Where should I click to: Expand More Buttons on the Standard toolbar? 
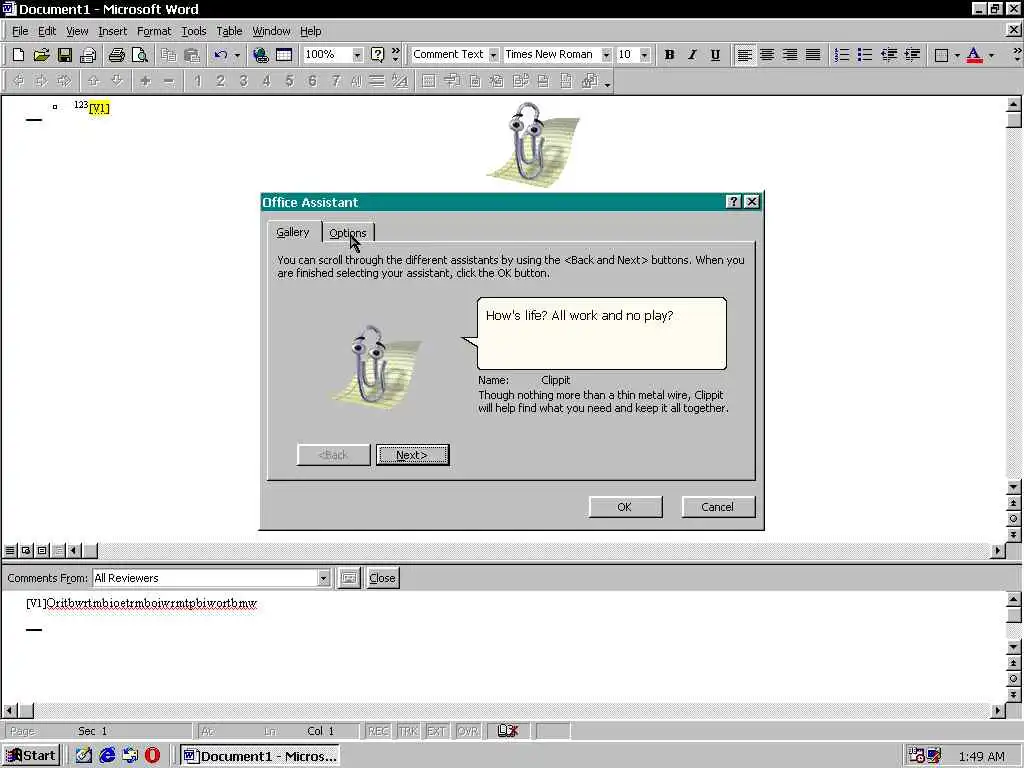pyautogui.click(x=395, y=55)
